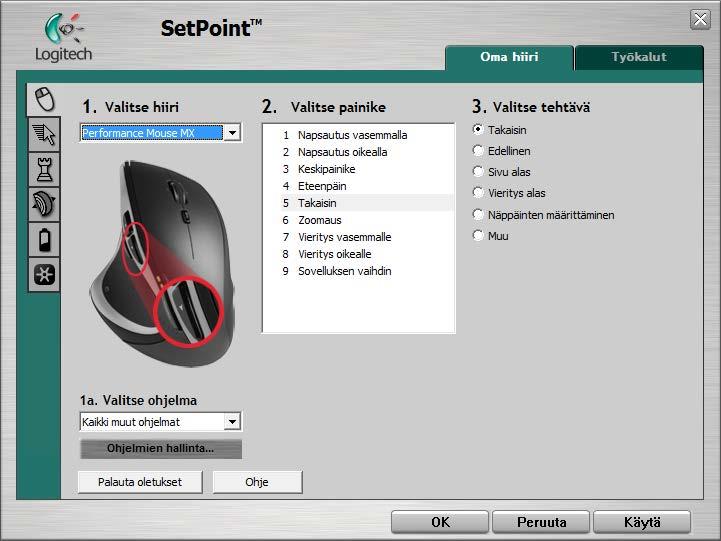Cancel with the Peruuta button
Viewport: 721px width, 541px height.
(541, 522)
